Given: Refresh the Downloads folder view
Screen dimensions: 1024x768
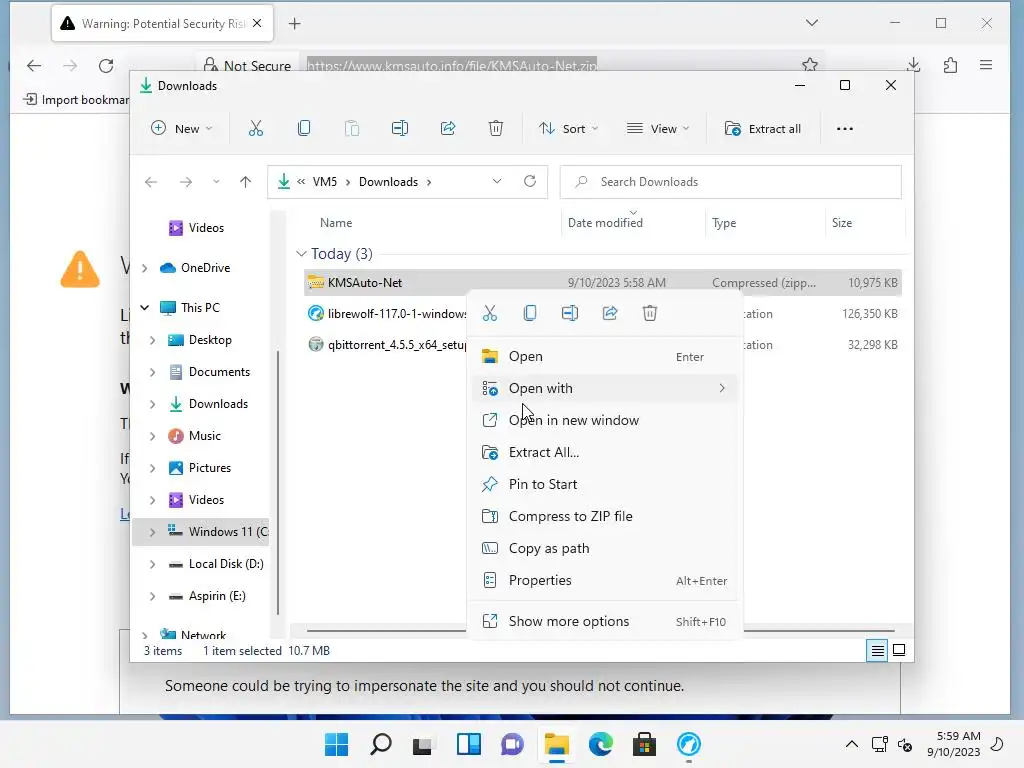Looking at the screenshot, I should [530, 182].
